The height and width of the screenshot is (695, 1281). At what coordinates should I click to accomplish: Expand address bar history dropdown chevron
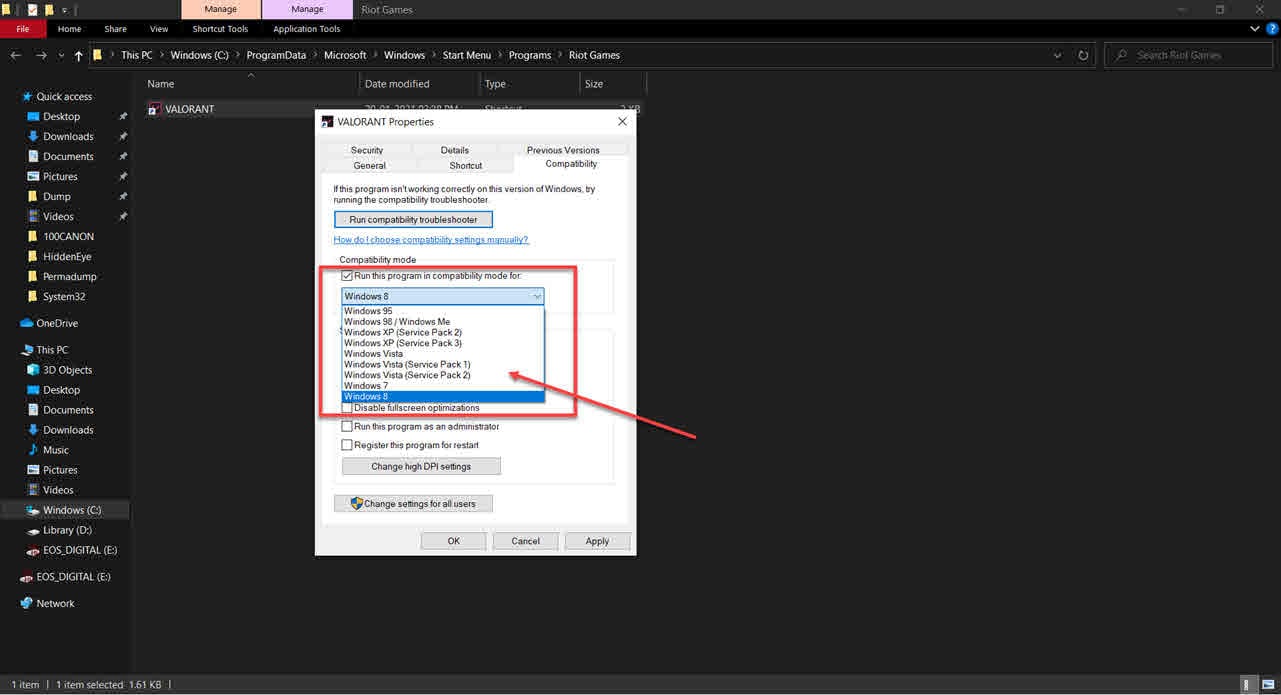1060,55
